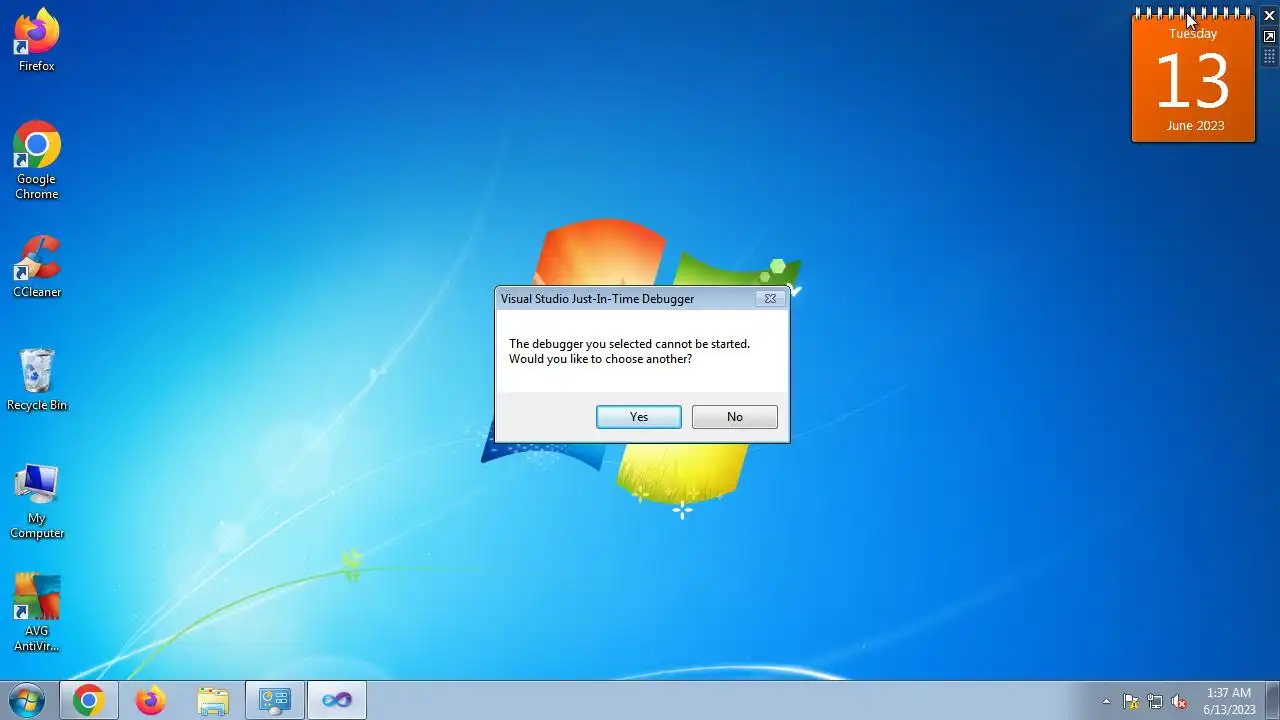This screenshot has height=720, width=1280.
Task: Enlarge the calendar gadget size
Action: pyautogui.click(x=1269, y=37)
